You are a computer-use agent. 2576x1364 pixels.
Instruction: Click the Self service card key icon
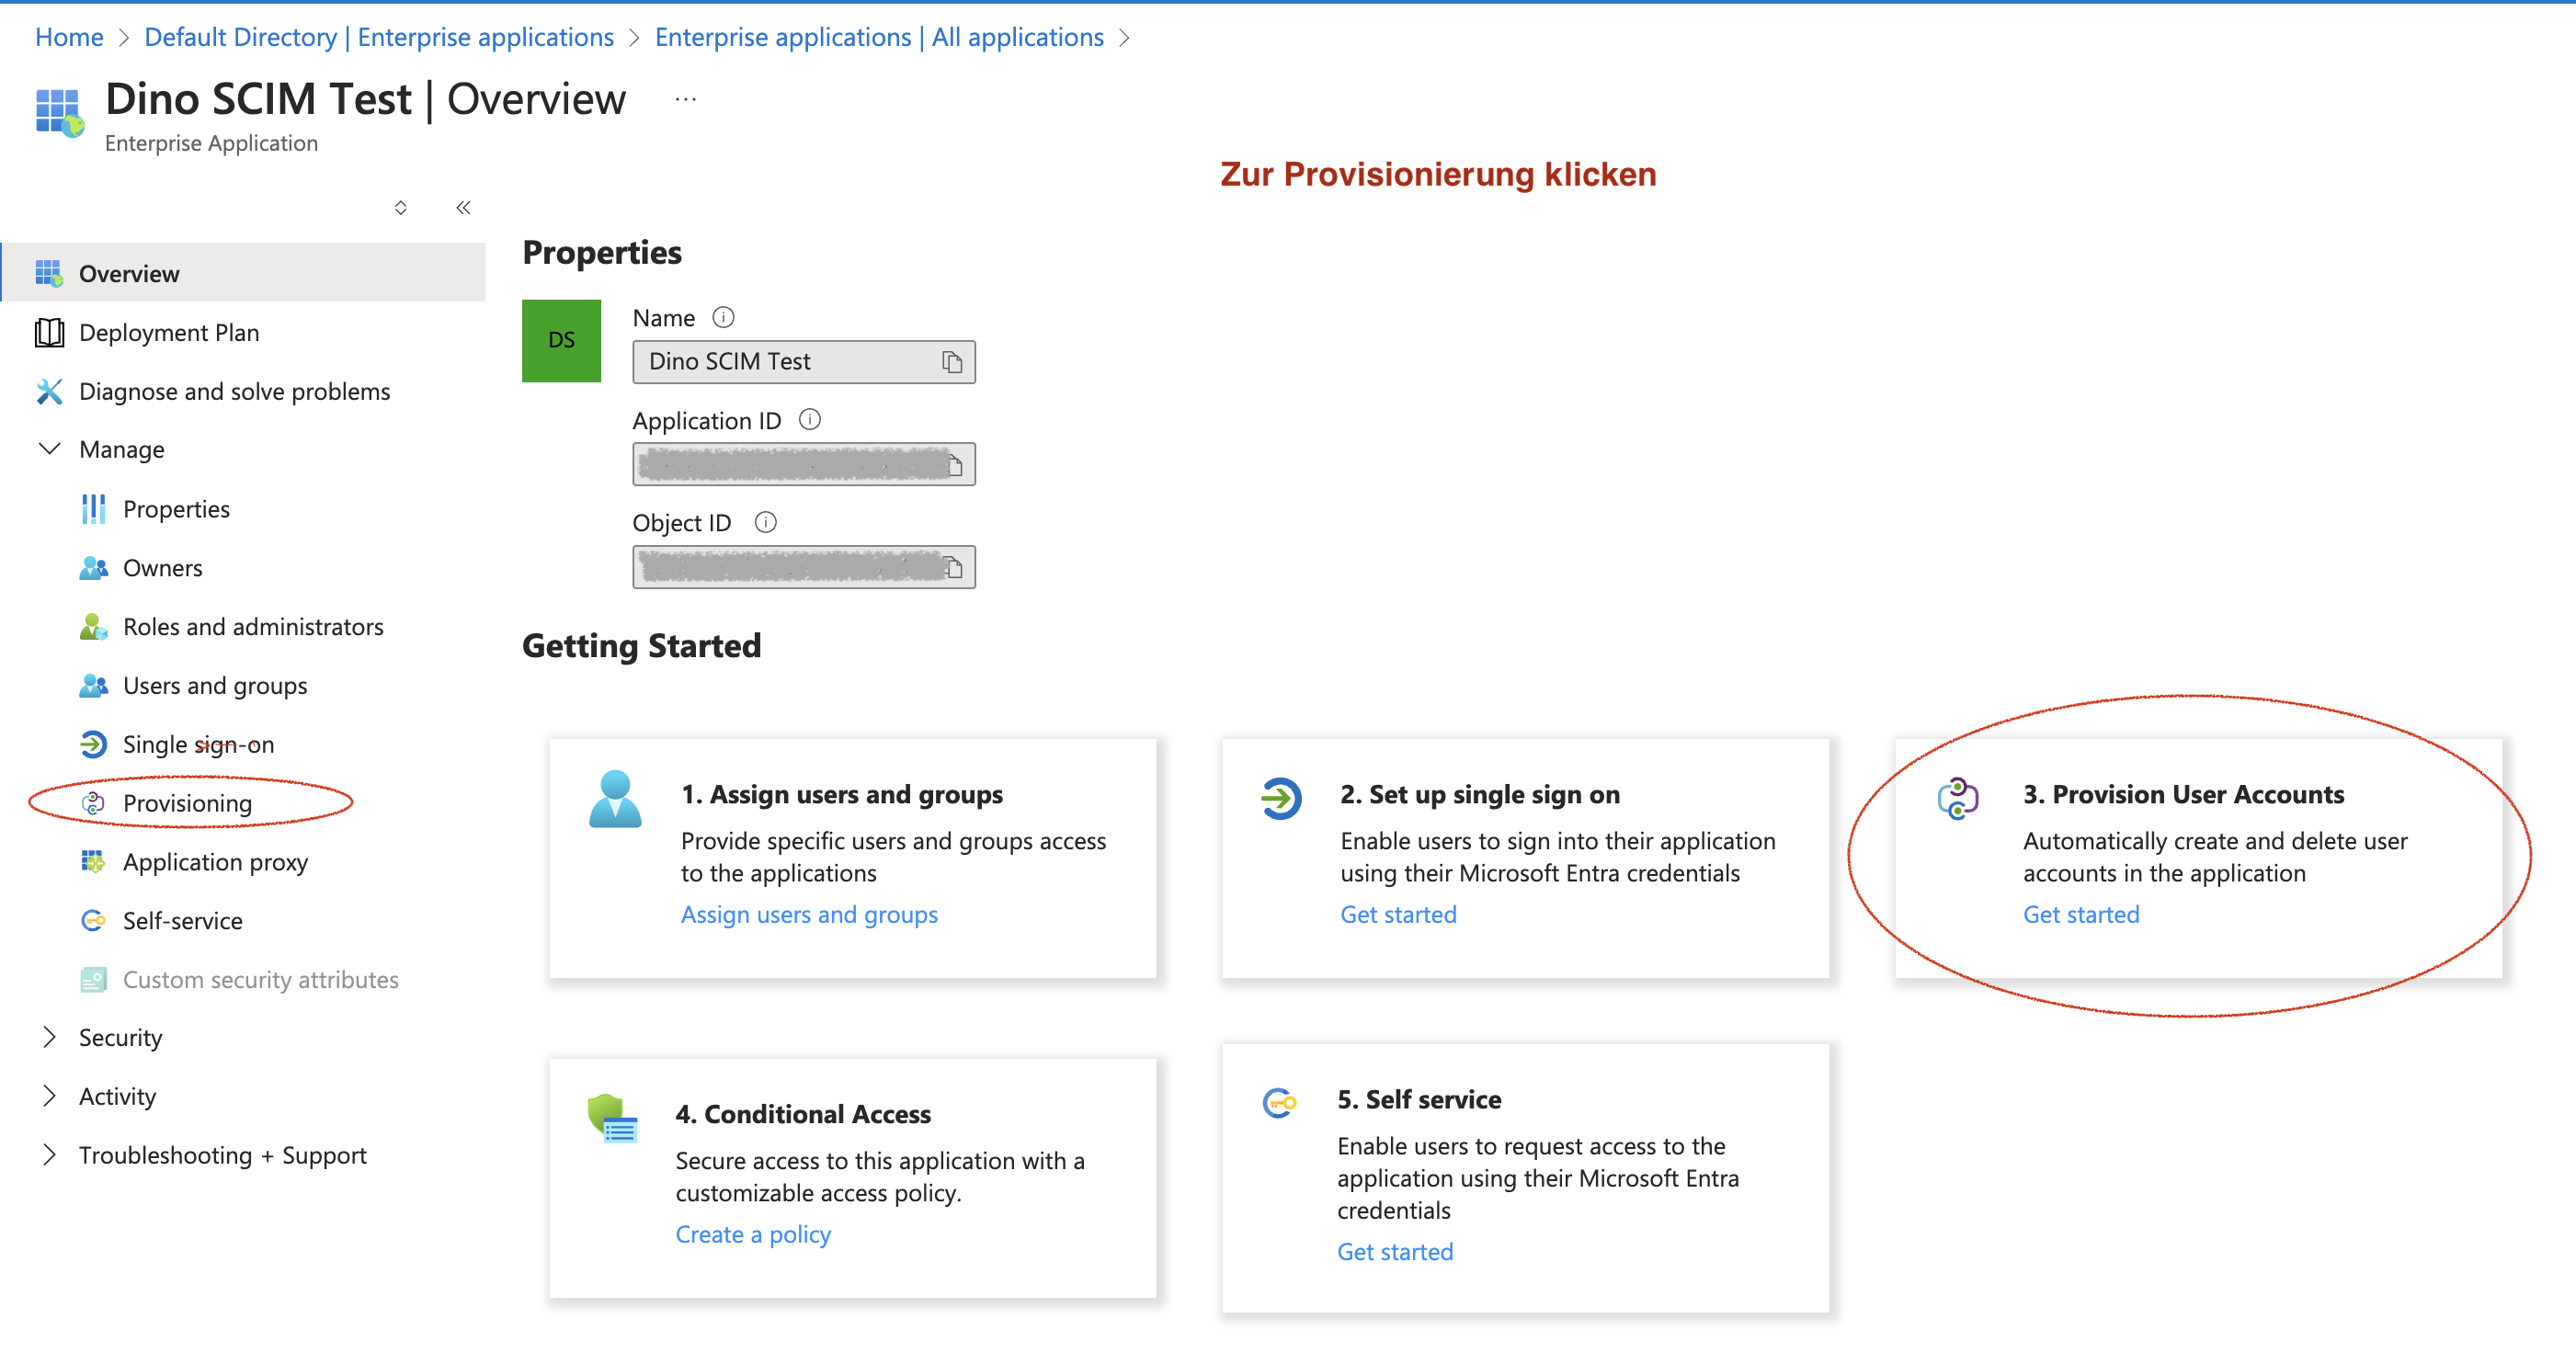tap(1279, 1103)
